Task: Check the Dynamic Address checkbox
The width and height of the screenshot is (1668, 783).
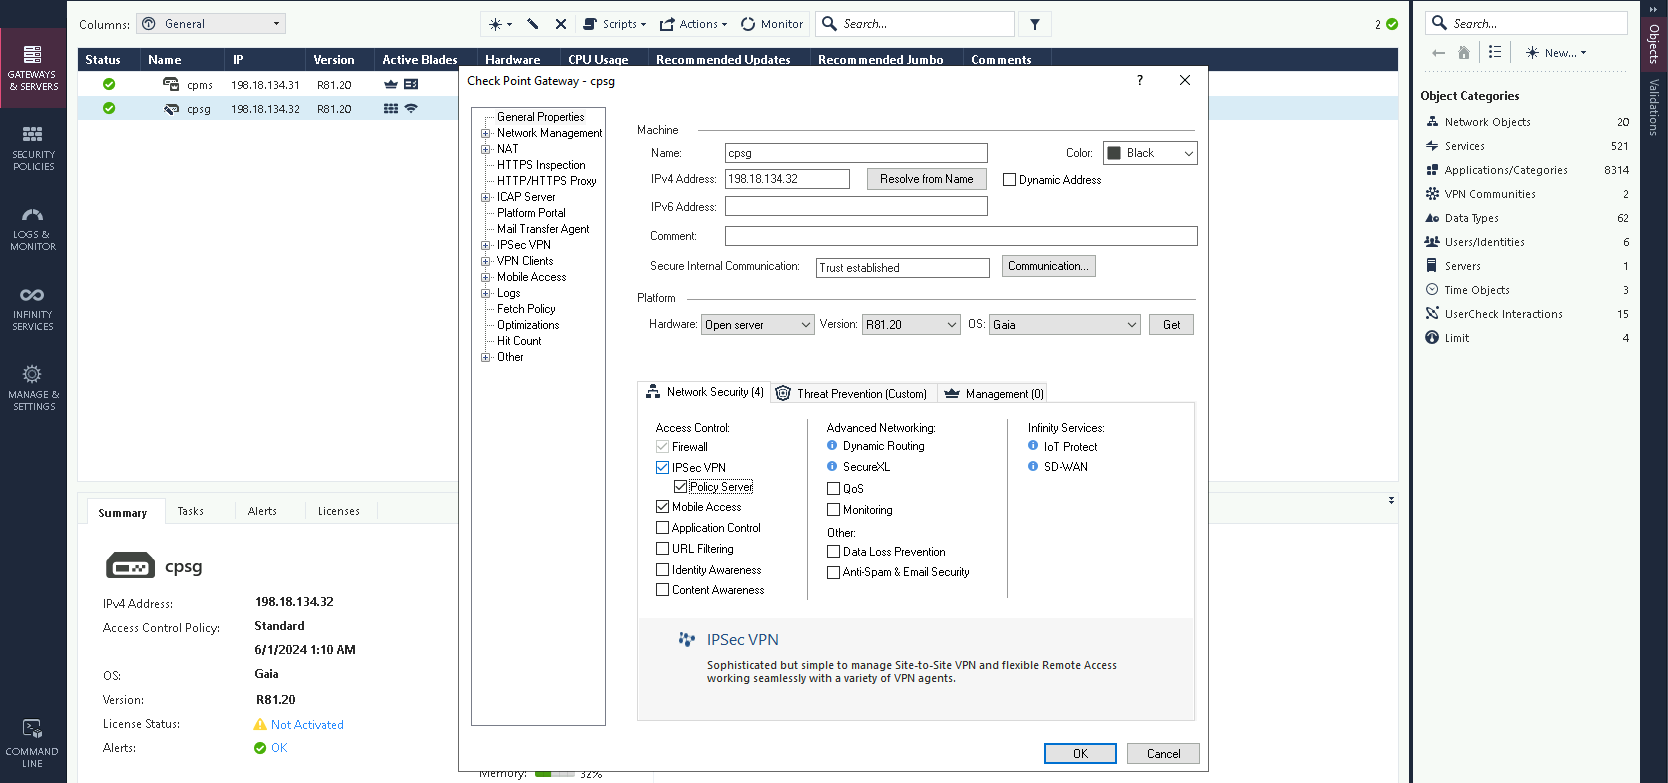Action: point(1010,180)
